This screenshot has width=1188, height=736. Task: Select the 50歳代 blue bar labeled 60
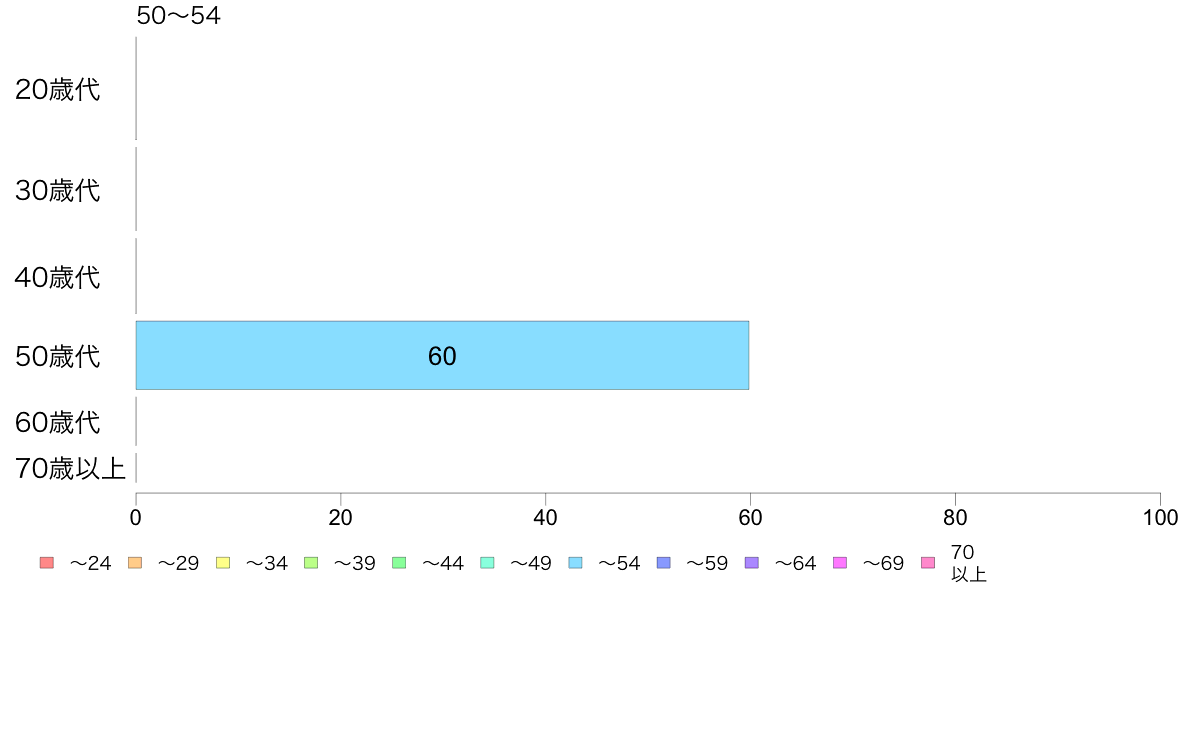coord(442,355)
